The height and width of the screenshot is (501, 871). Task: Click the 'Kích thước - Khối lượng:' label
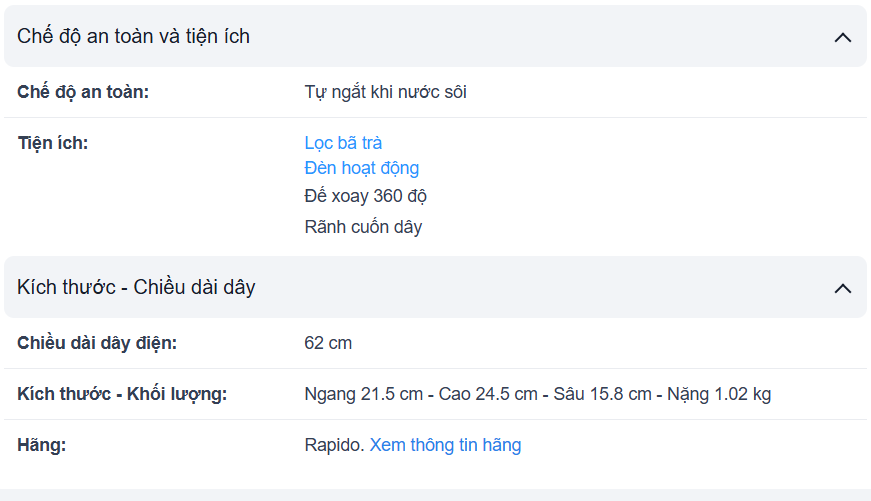122,394
